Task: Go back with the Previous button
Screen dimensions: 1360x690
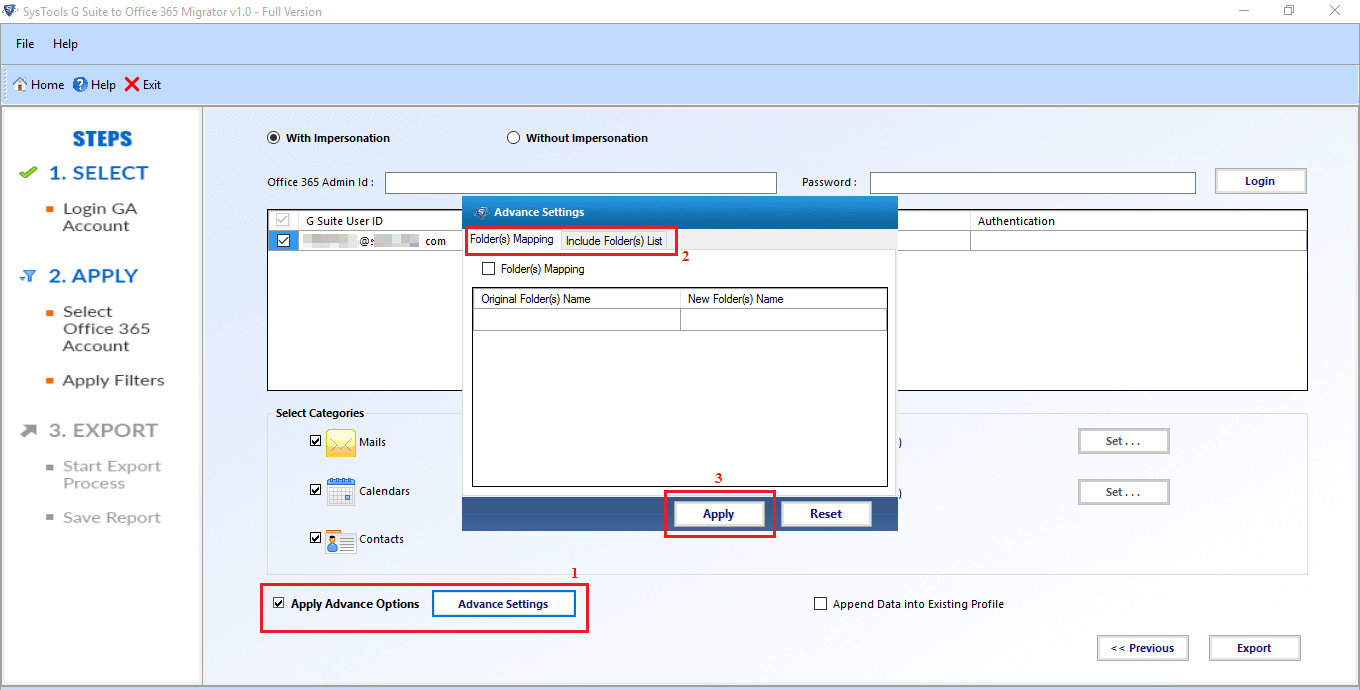Action: point(1142,648)
